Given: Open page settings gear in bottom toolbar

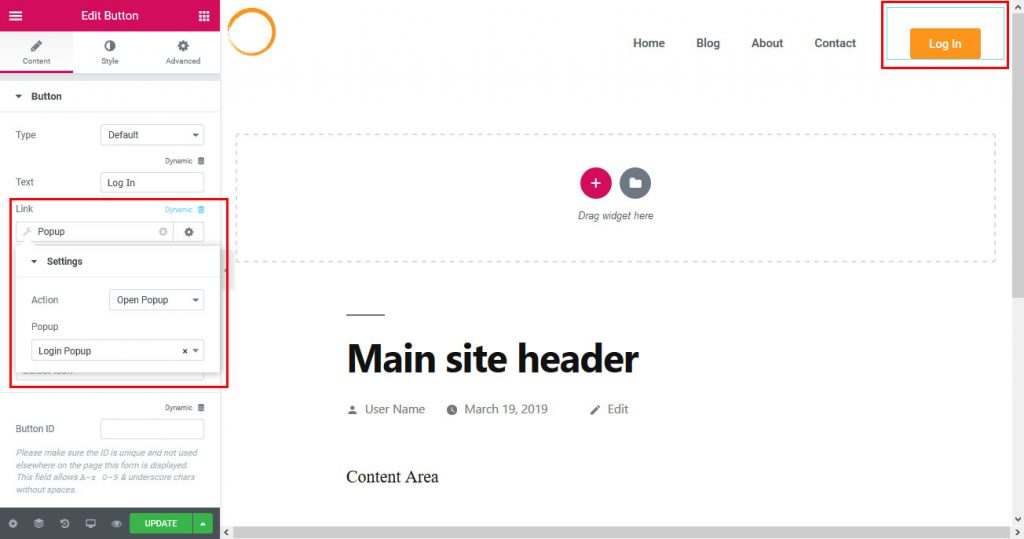Looking at the screenshot, I should tap(13, 524).
